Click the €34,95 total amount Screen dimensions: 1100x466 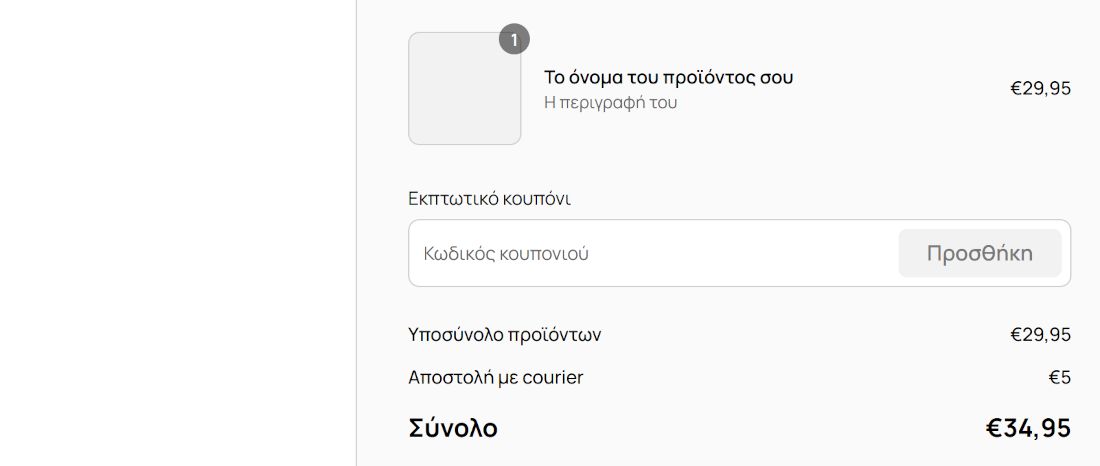pos(1028,428)
